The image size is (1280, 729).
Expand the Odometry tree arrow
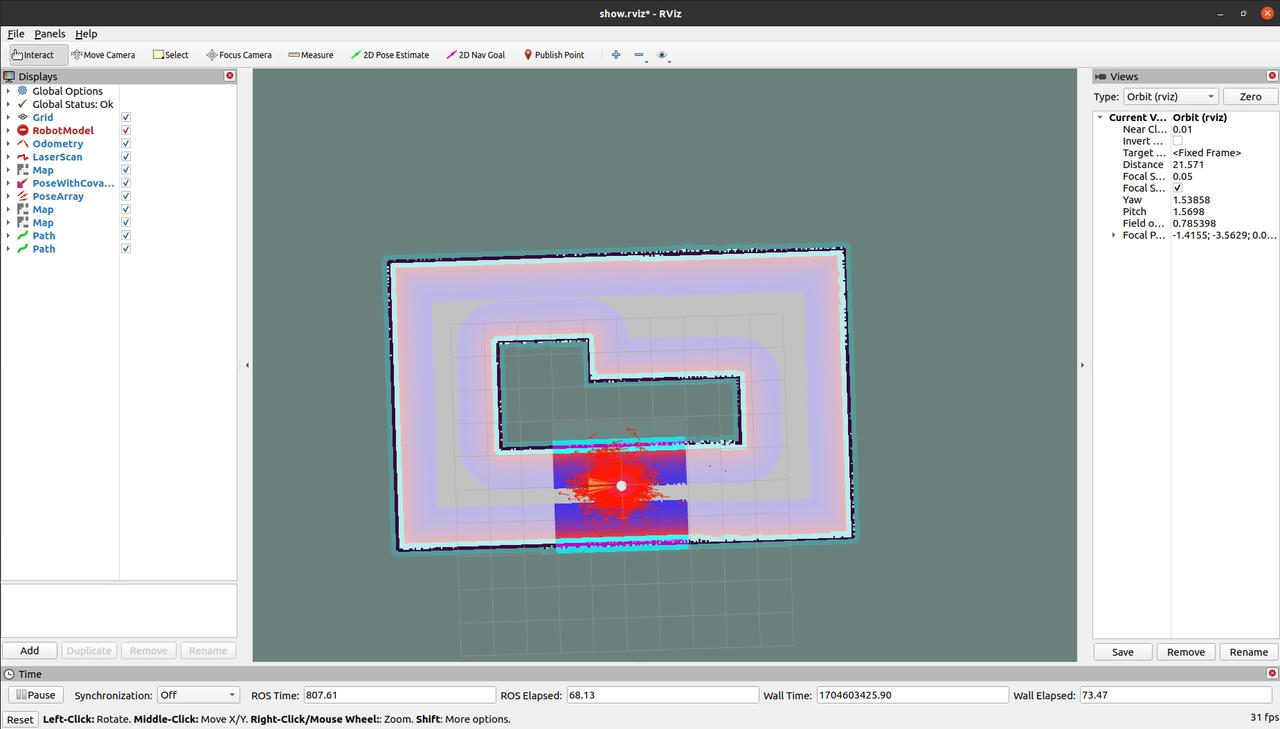click(8, 144)
